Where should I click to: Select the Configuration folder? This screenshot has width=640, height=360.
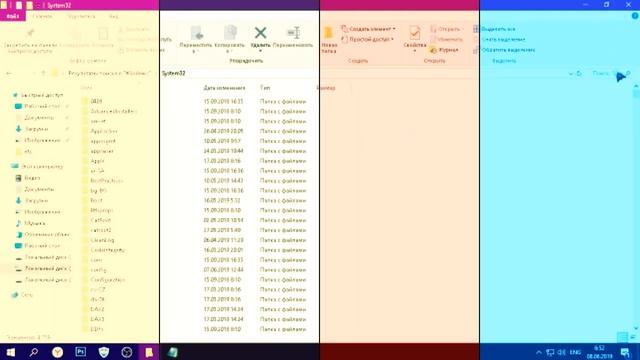click(104, 280)
